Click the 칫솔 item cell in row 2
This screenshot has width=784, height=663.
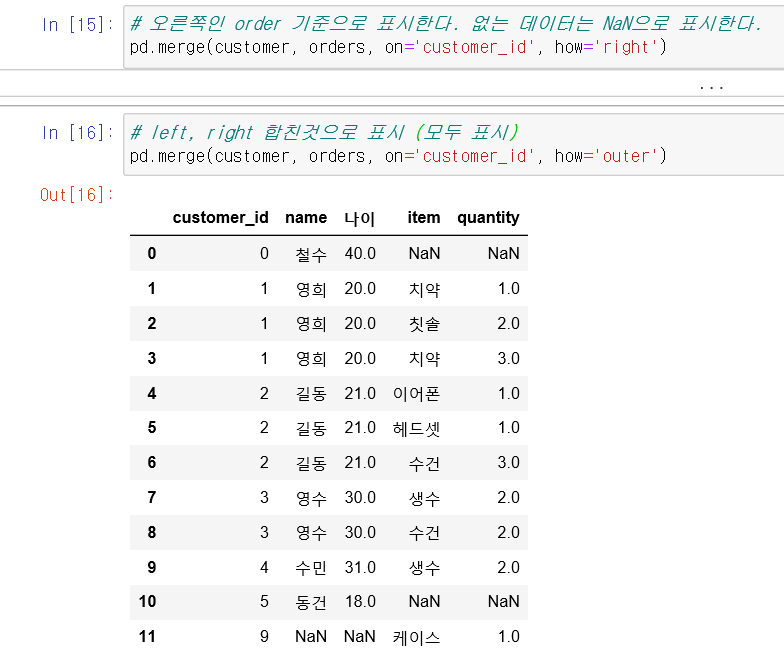[424, 324]
